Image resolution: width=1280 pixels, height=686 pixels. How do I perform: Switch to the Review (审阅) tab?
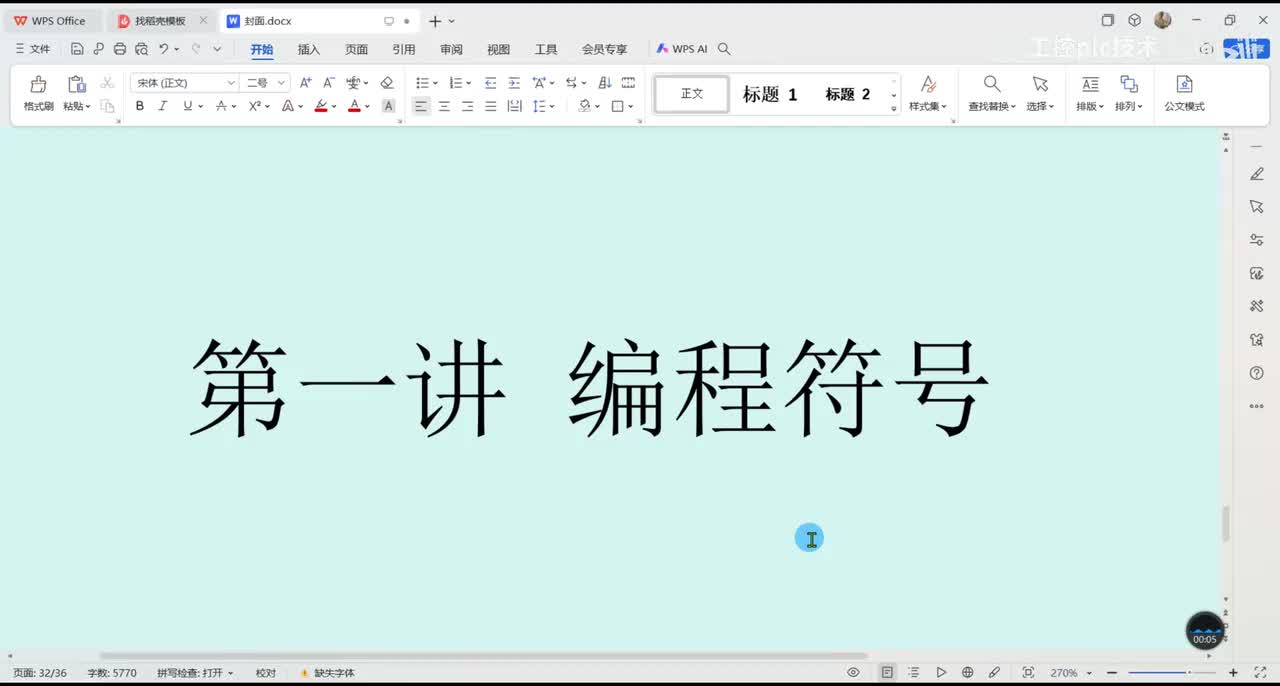[451, 49]
